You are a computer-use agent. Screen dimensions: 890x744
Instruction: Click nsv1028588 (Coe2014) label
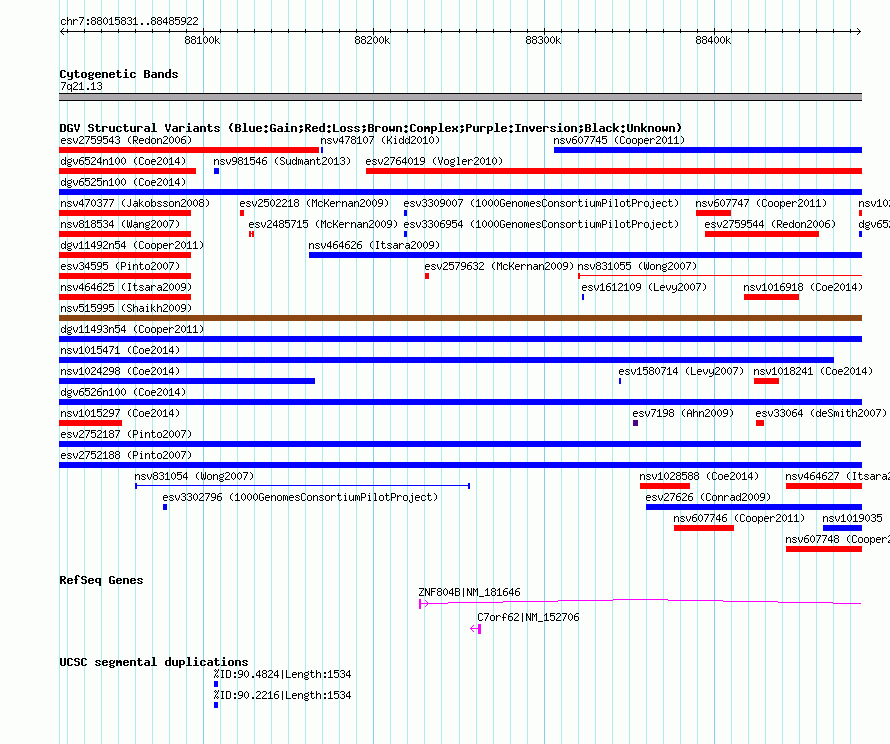(x=699, y=476)
